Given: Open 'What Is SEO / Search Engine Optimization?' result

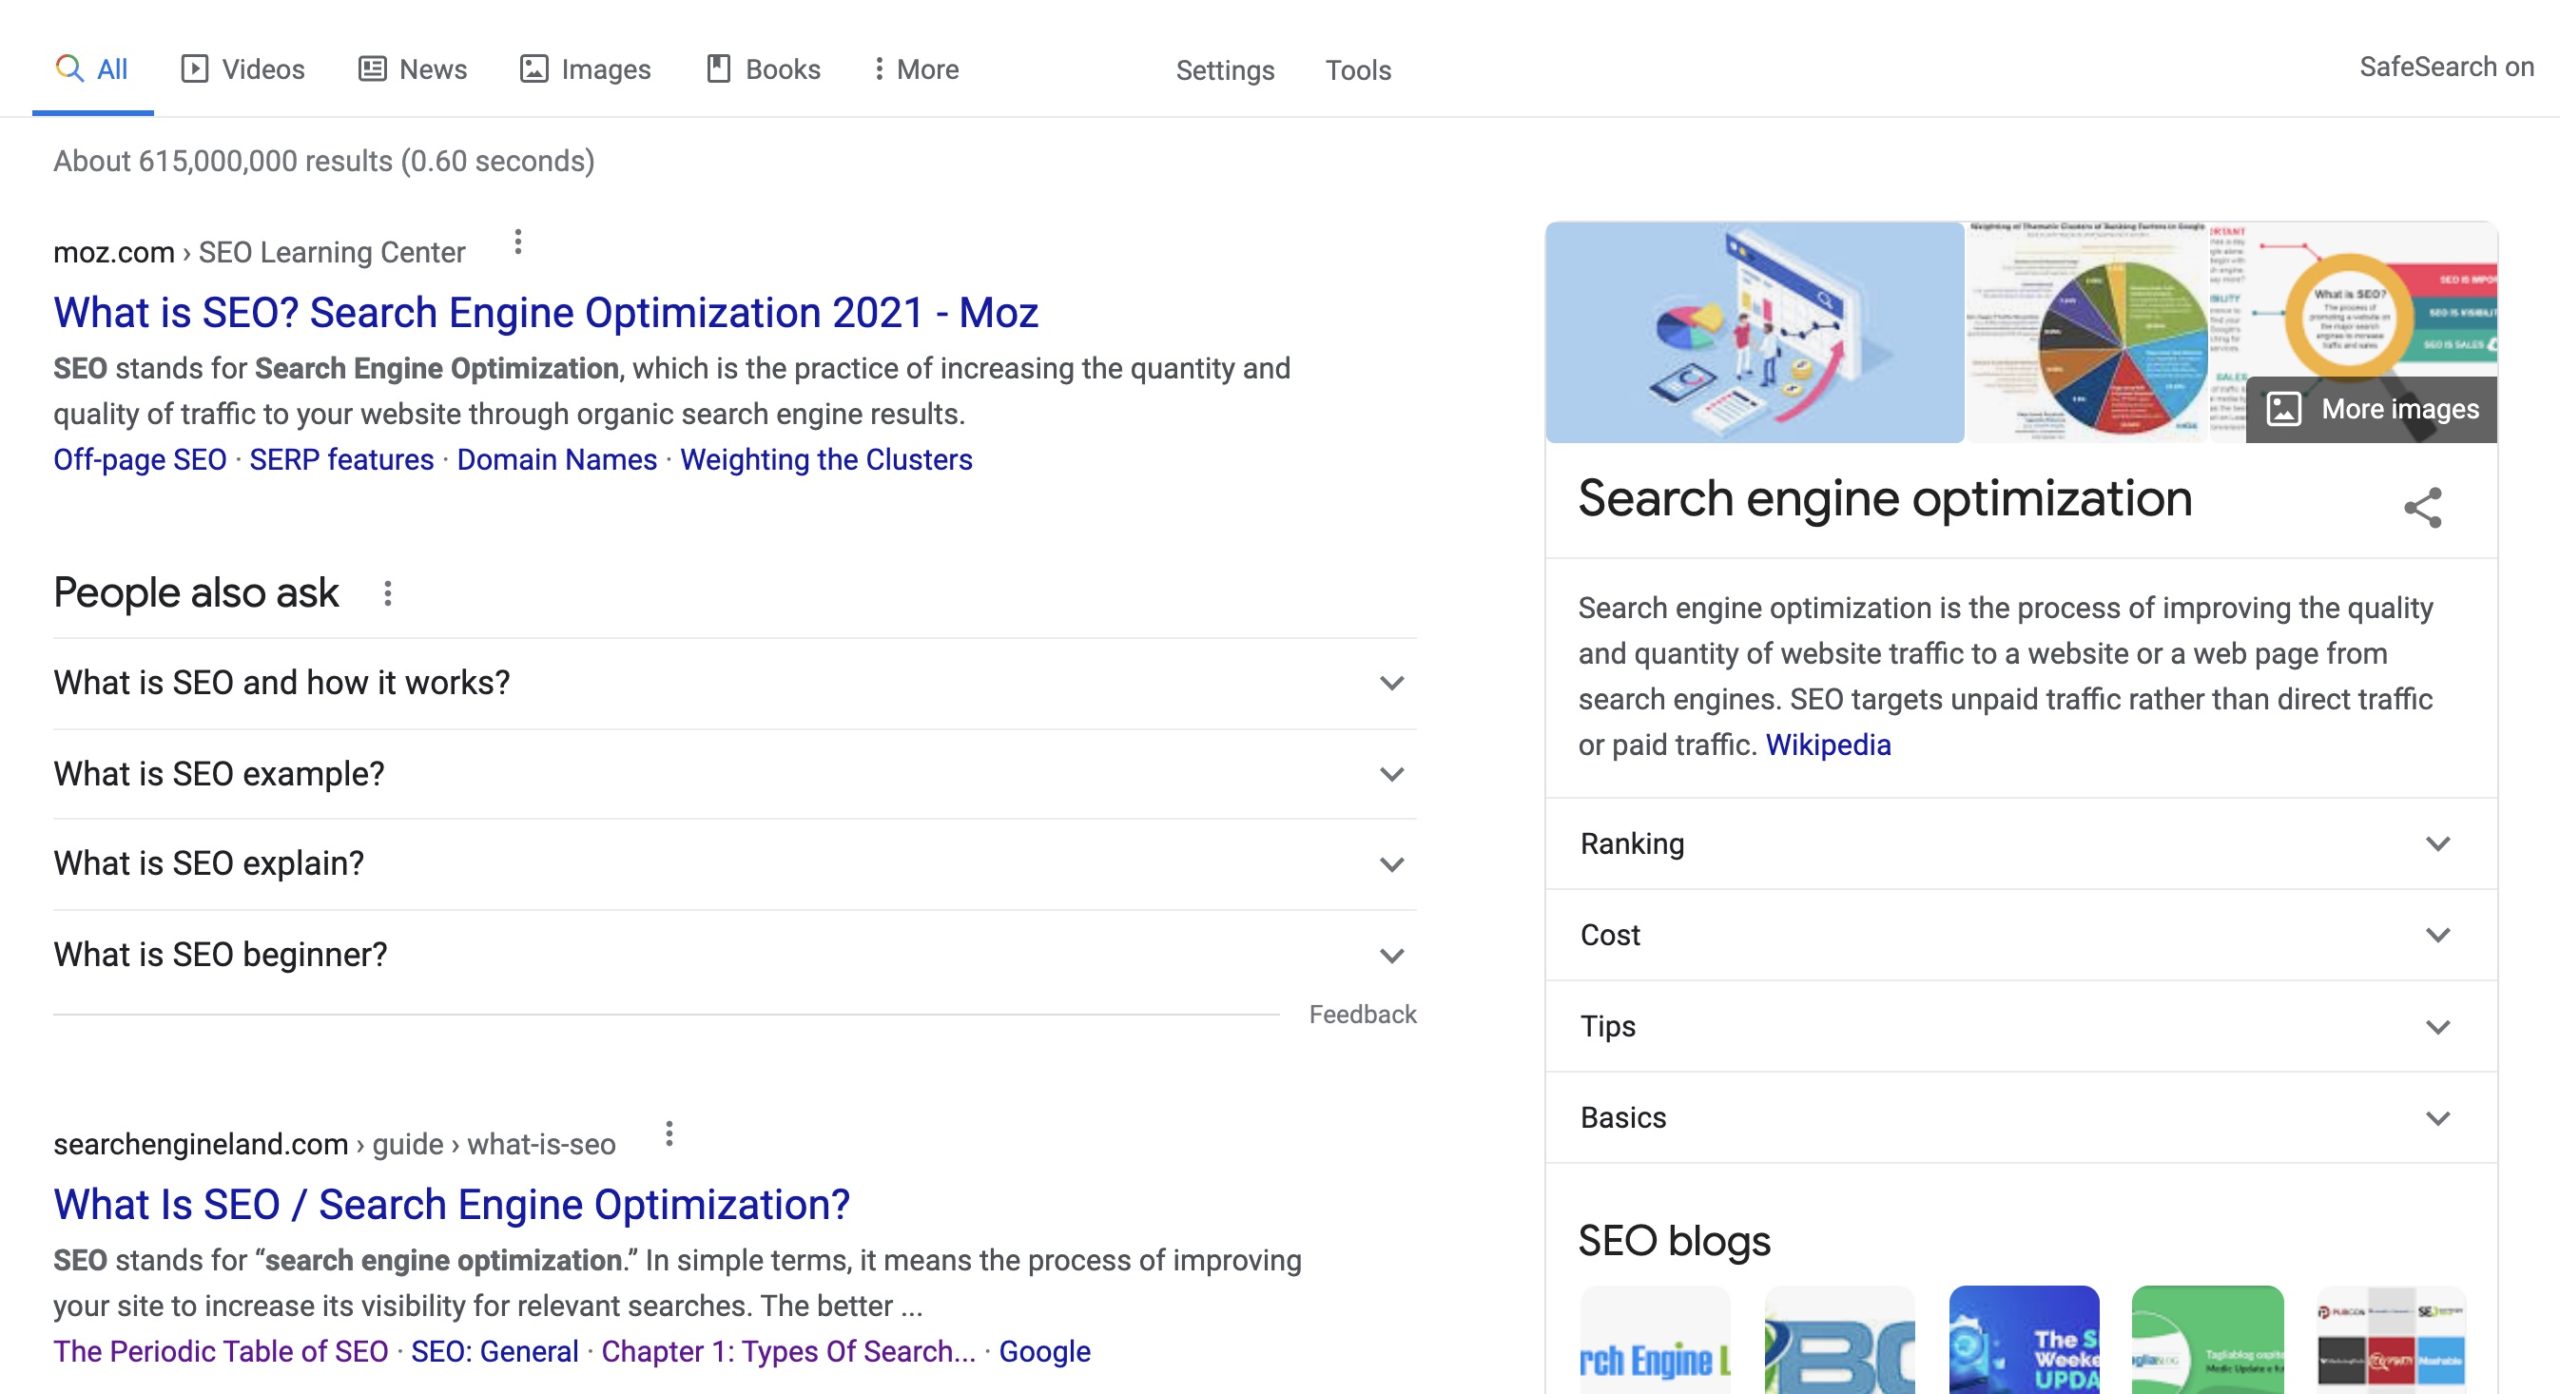Looking at the screenshot, I should coord(452,1205).
